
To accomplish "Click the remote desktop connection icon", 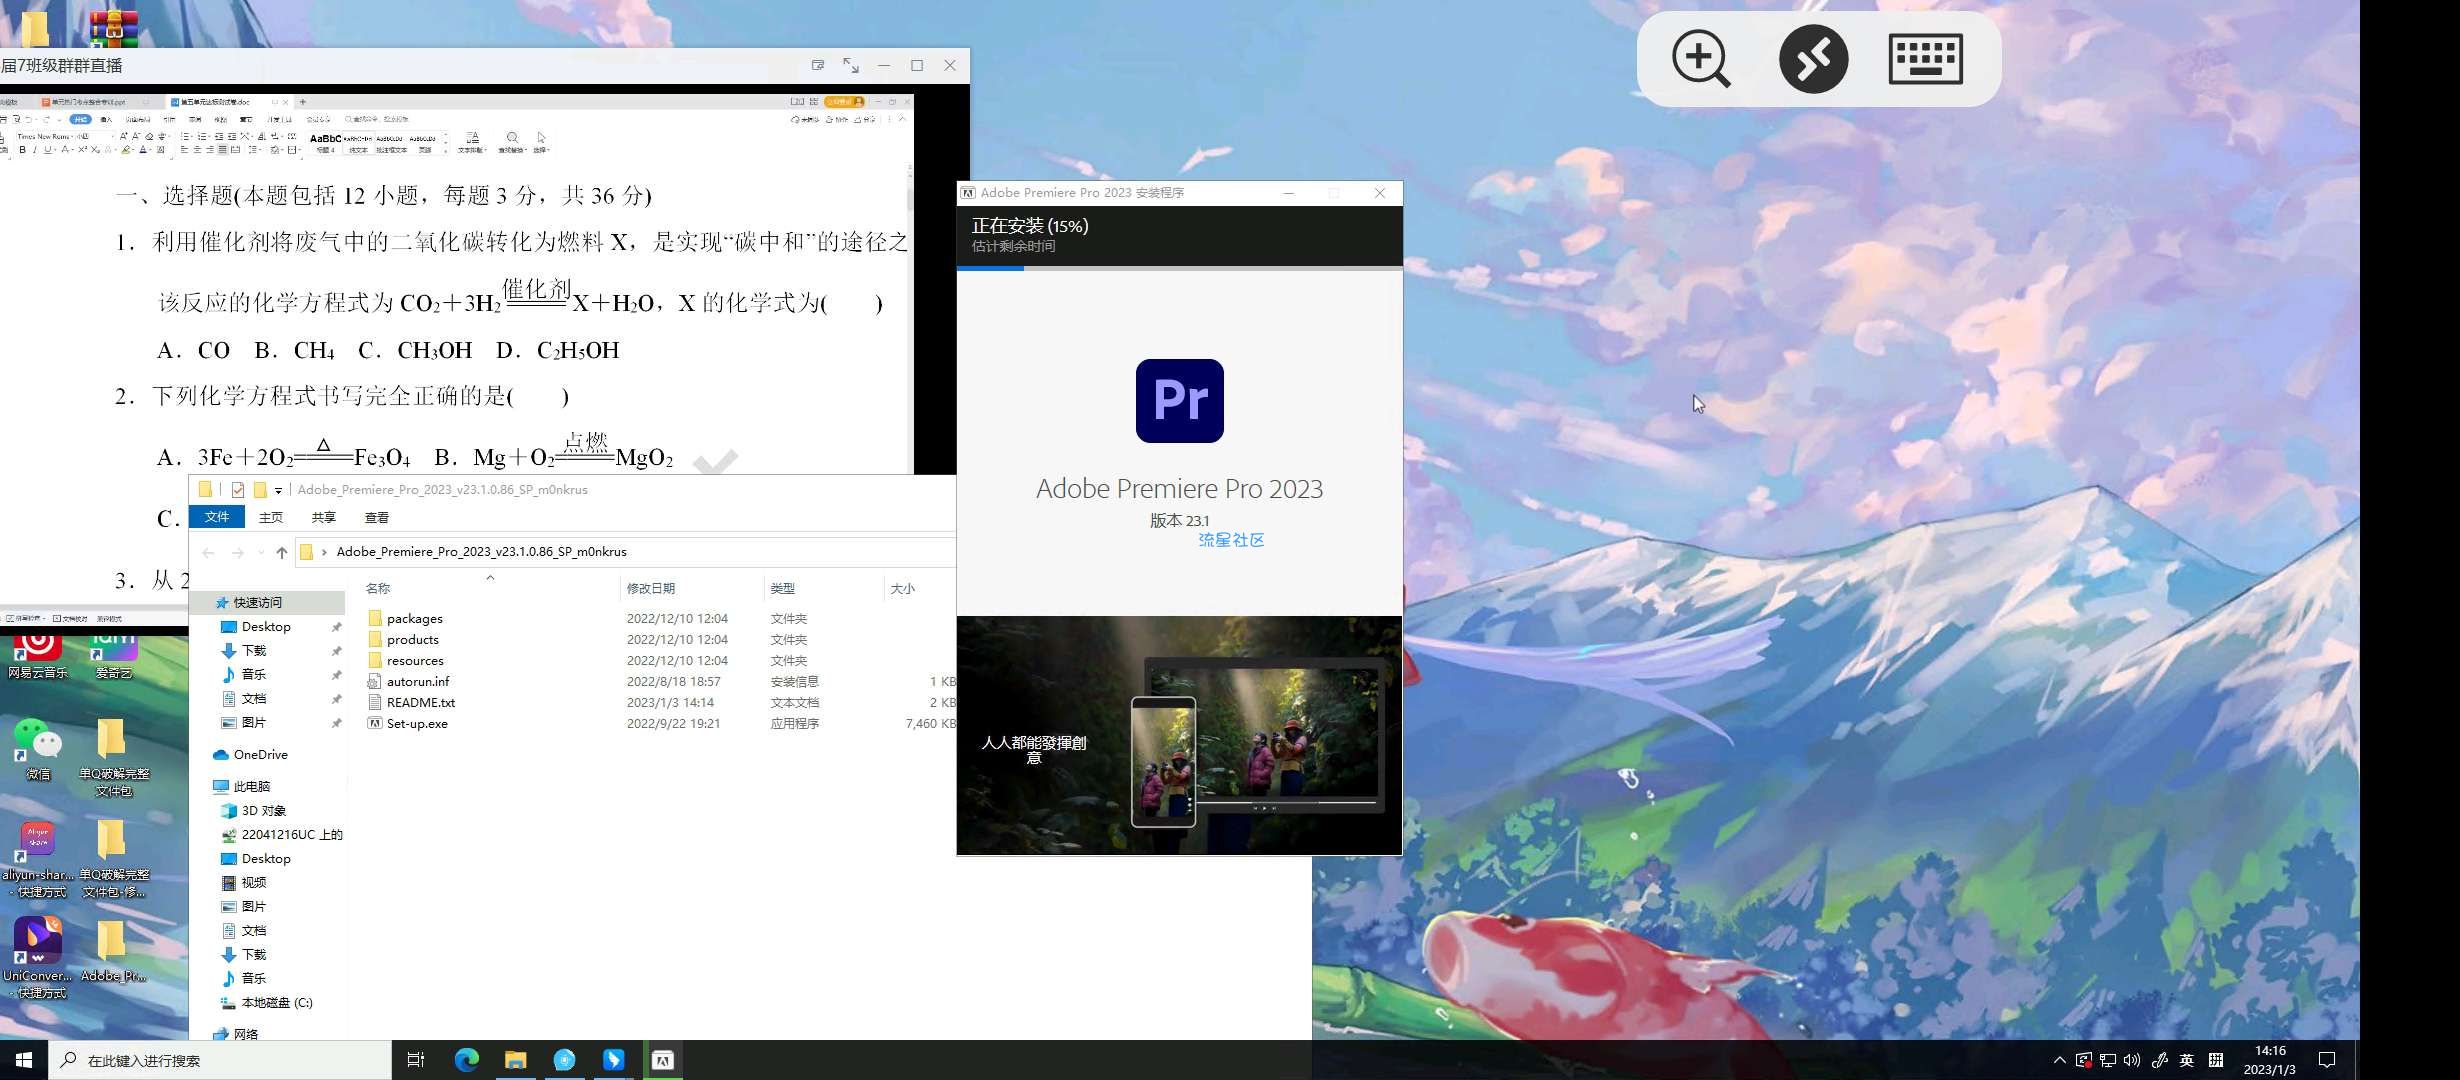I will (1813, 59).
